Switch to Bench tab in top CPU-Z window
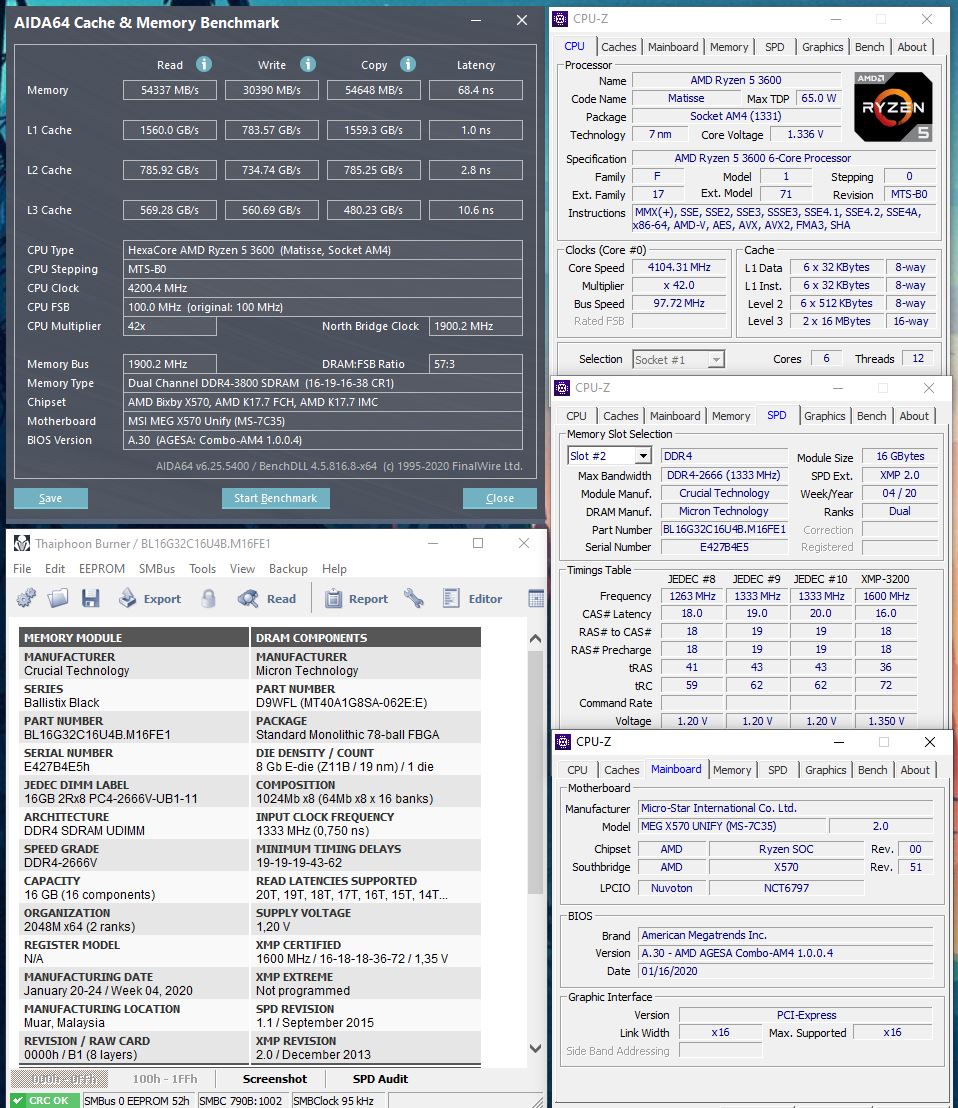Viewport: 958px width, 1108px height. 869,47
